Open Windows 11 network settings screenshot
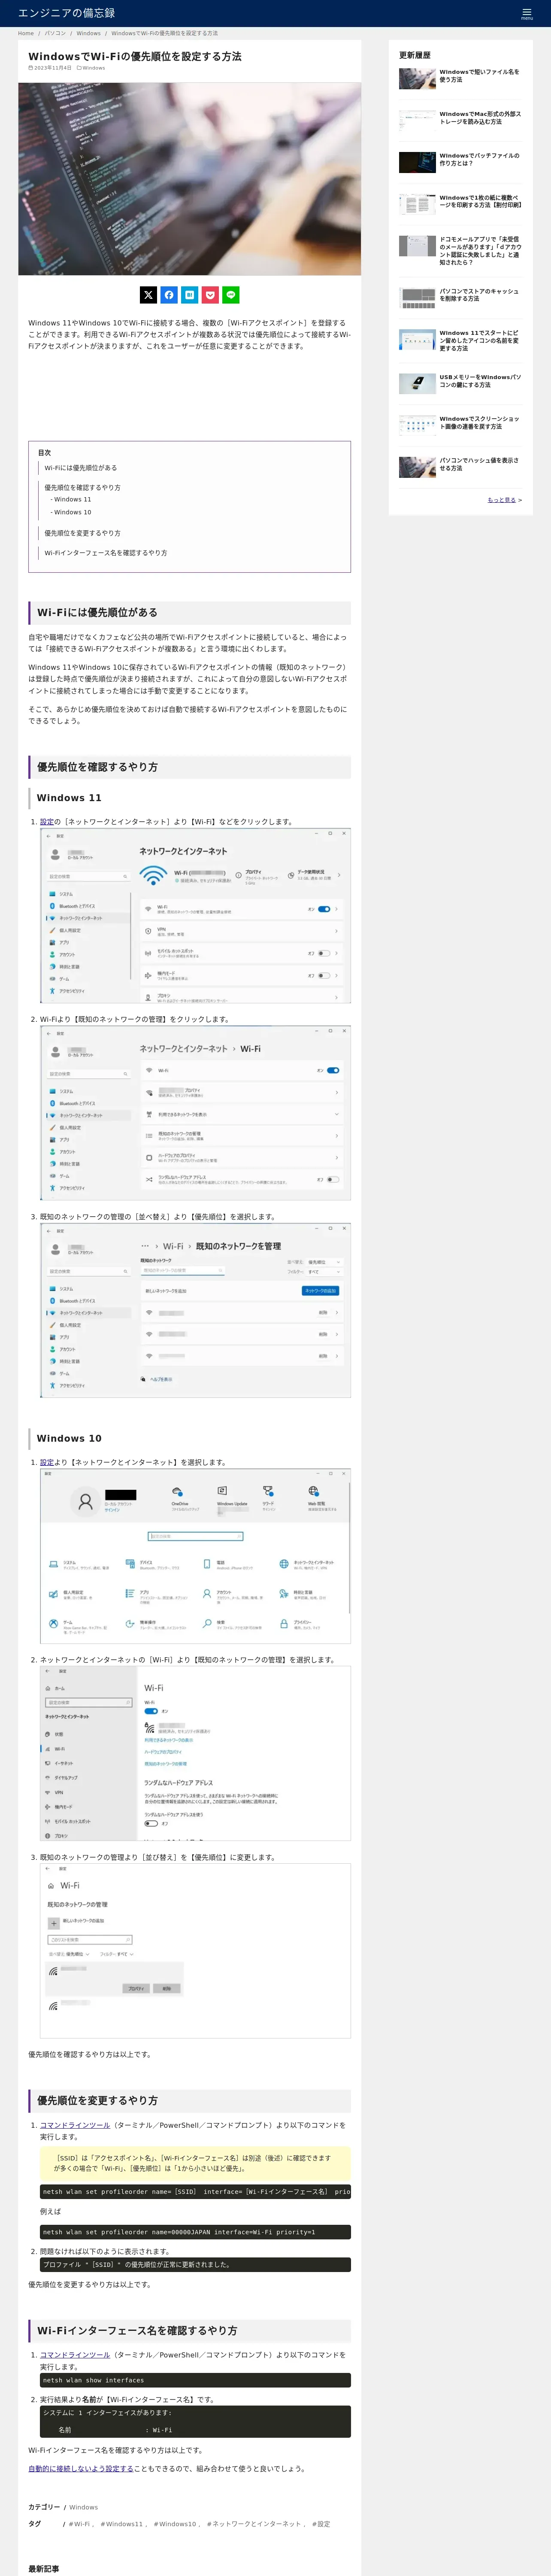 coord(195,916)
